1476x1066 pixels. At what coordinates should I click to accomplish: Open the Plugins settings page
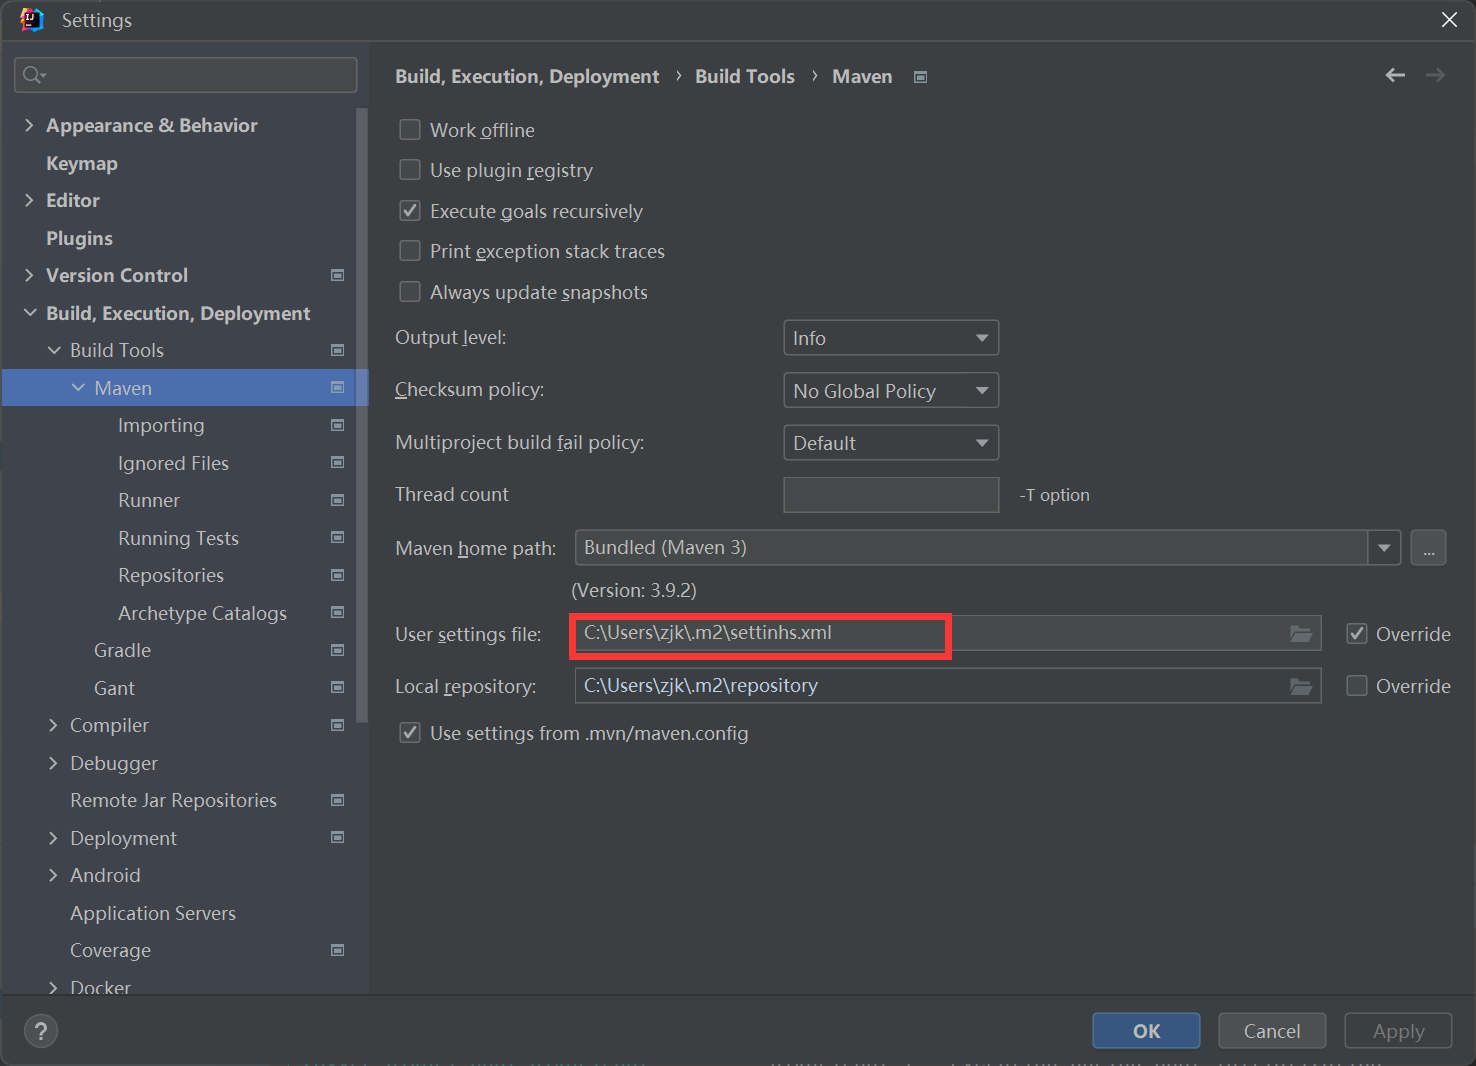[x=79, y=238]
